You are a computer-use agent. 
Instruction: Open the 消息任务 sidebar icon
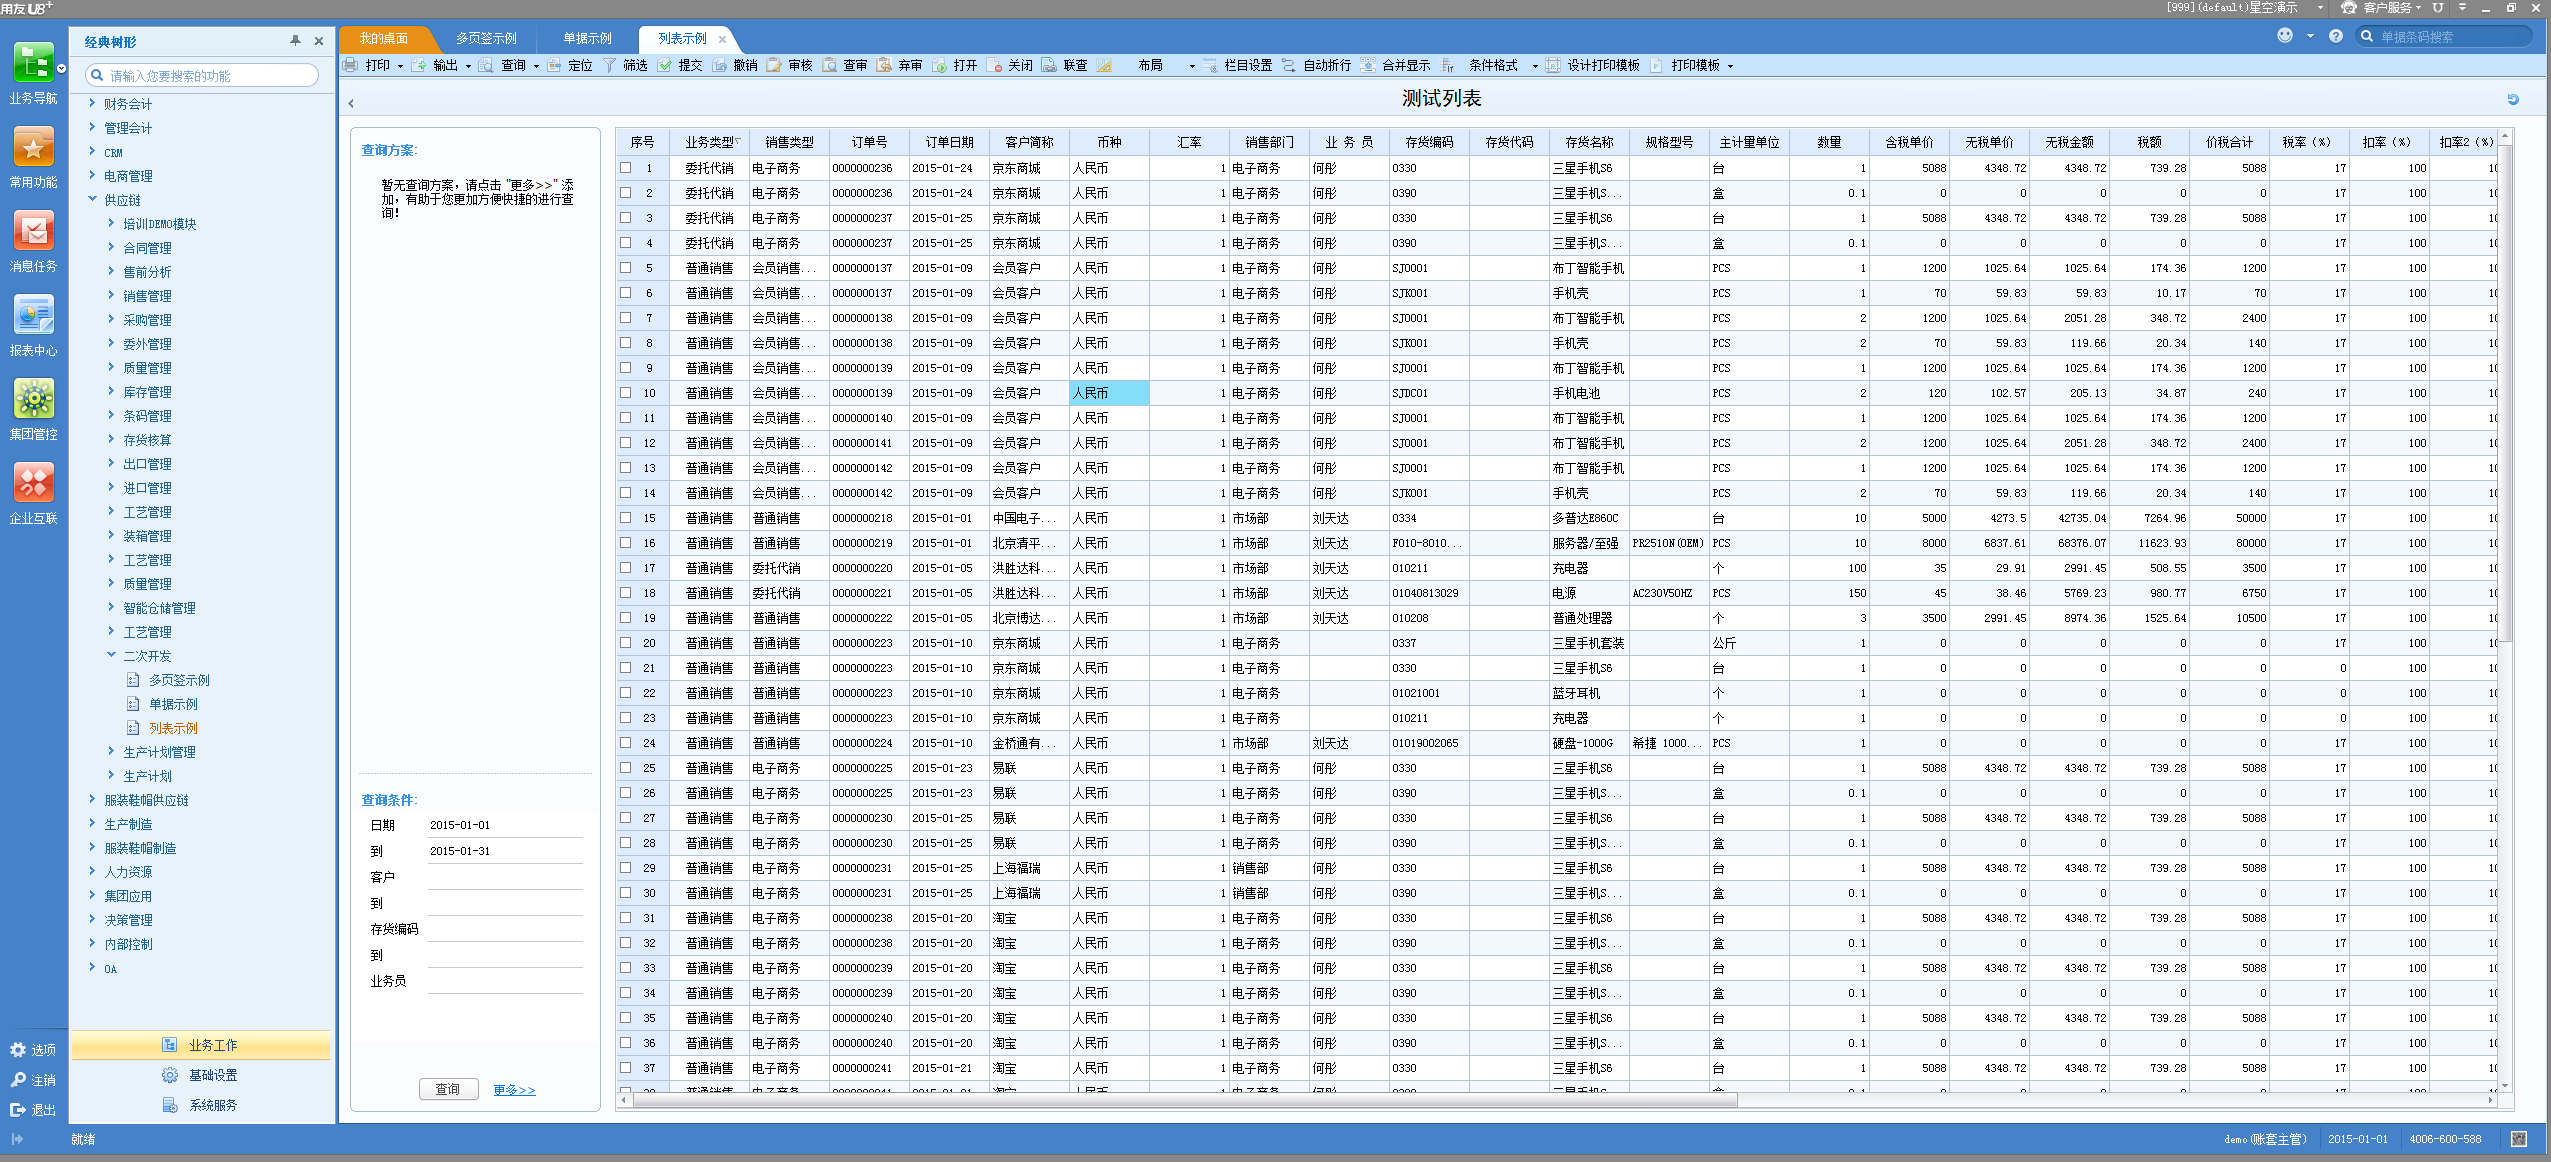tap(33, 231)
